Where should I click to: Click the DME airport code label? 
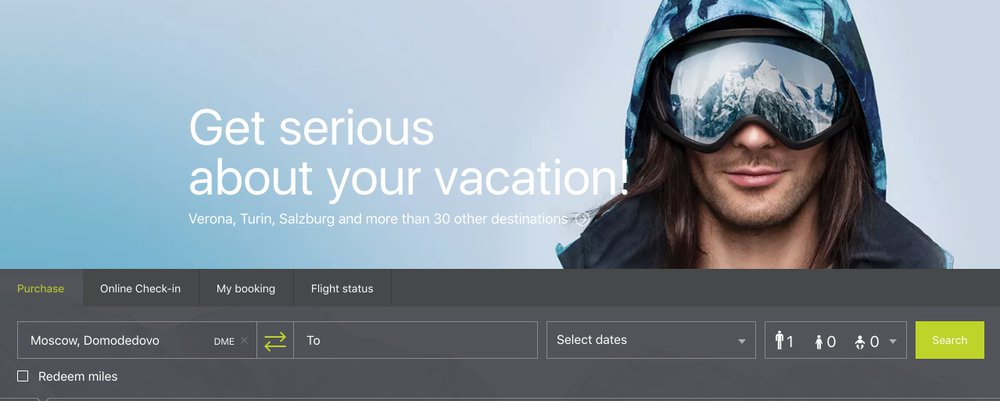click(224, 341)
